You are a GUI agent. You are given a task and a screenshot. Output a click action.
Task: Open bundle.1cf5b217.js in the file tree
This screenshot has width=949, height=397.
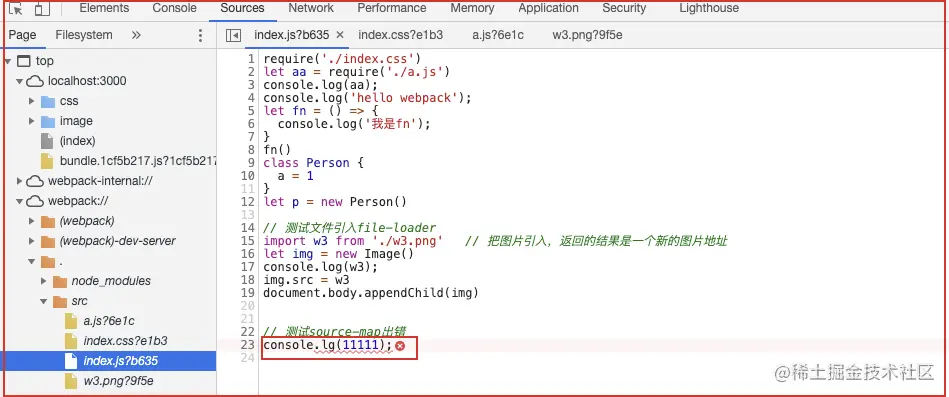tap(137, 161)
